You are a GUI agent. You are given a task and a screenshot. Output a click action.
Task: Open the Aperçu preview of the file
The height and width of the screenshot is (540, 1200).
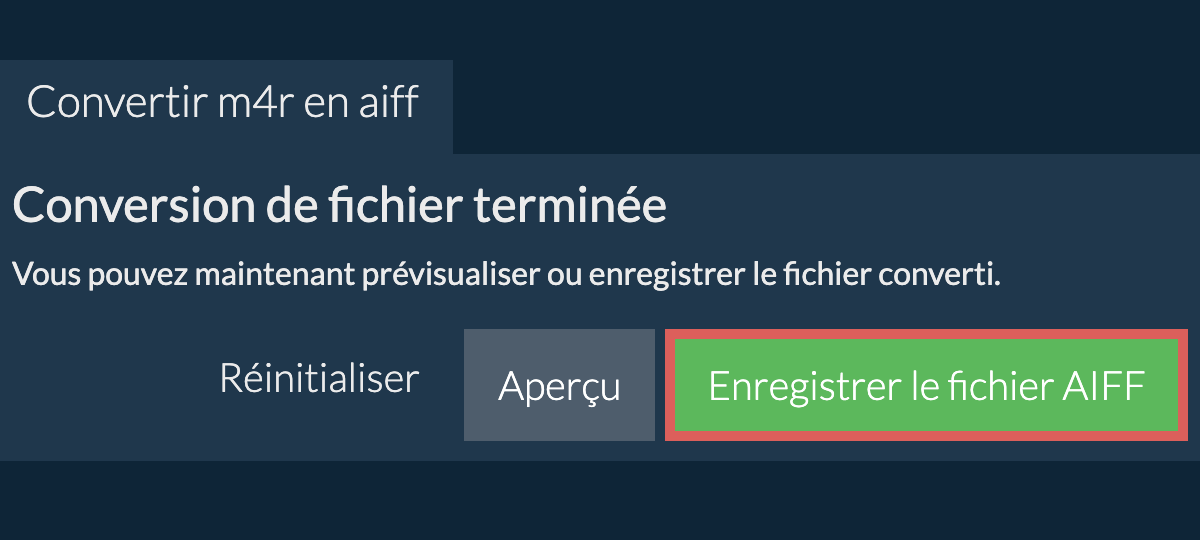coord(559,386)
